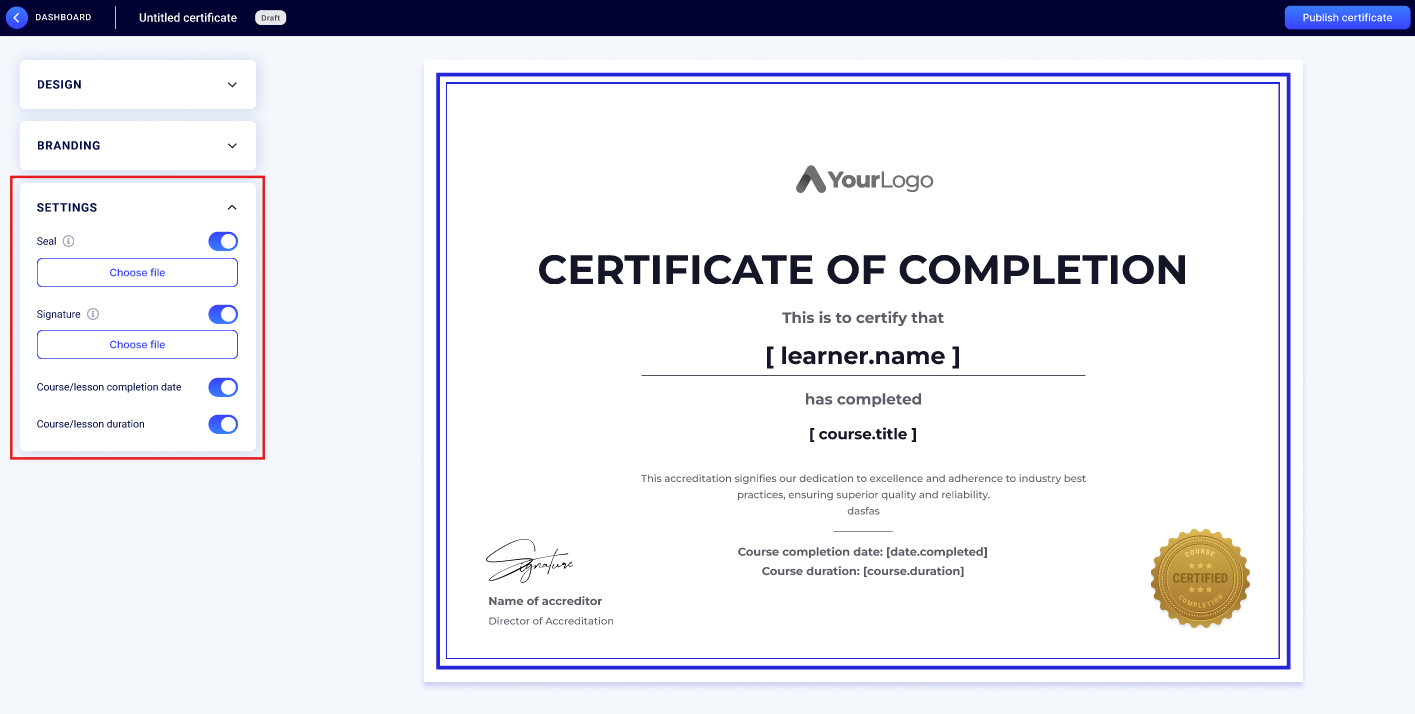The height and width of the screenshot is (714, 1415).
Task: Click the Untitled certificate title field
Action: [x=188, y=18]
